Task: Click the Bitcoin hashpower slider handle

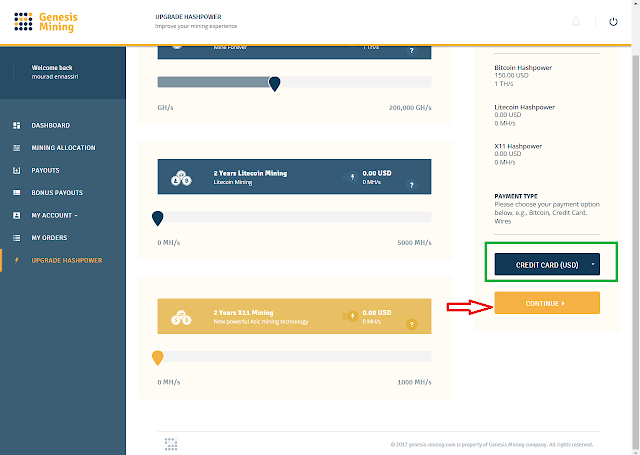Action: (x=275, y=84)
